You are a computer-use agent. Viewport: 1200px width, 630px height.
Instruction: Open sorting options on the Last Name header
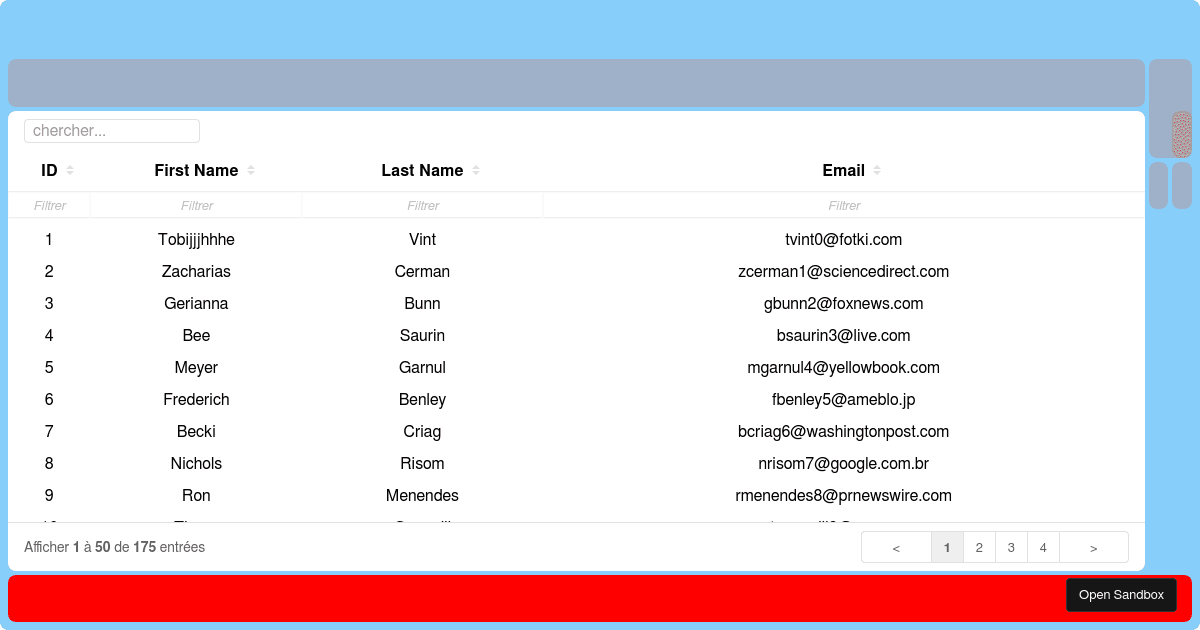pos(476,170)
